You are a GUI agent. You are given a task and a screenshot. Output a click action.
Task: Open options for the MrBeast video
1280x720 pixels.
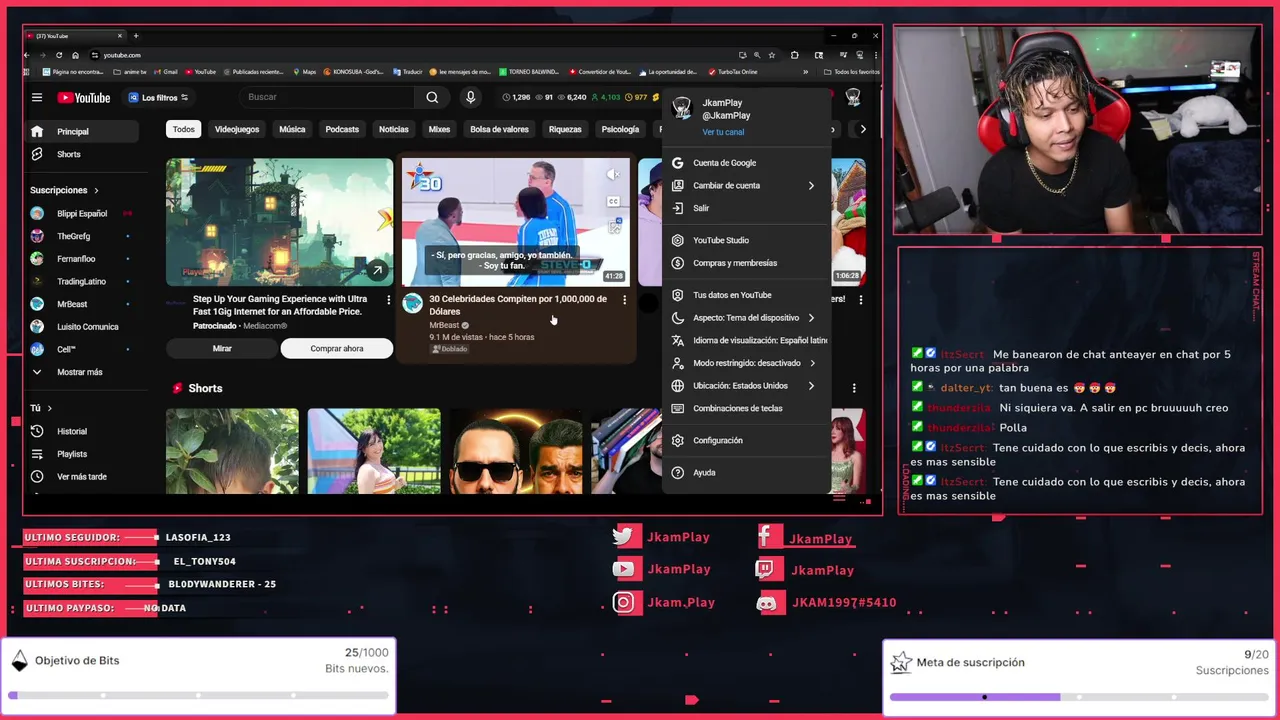[x=625, y=300]
